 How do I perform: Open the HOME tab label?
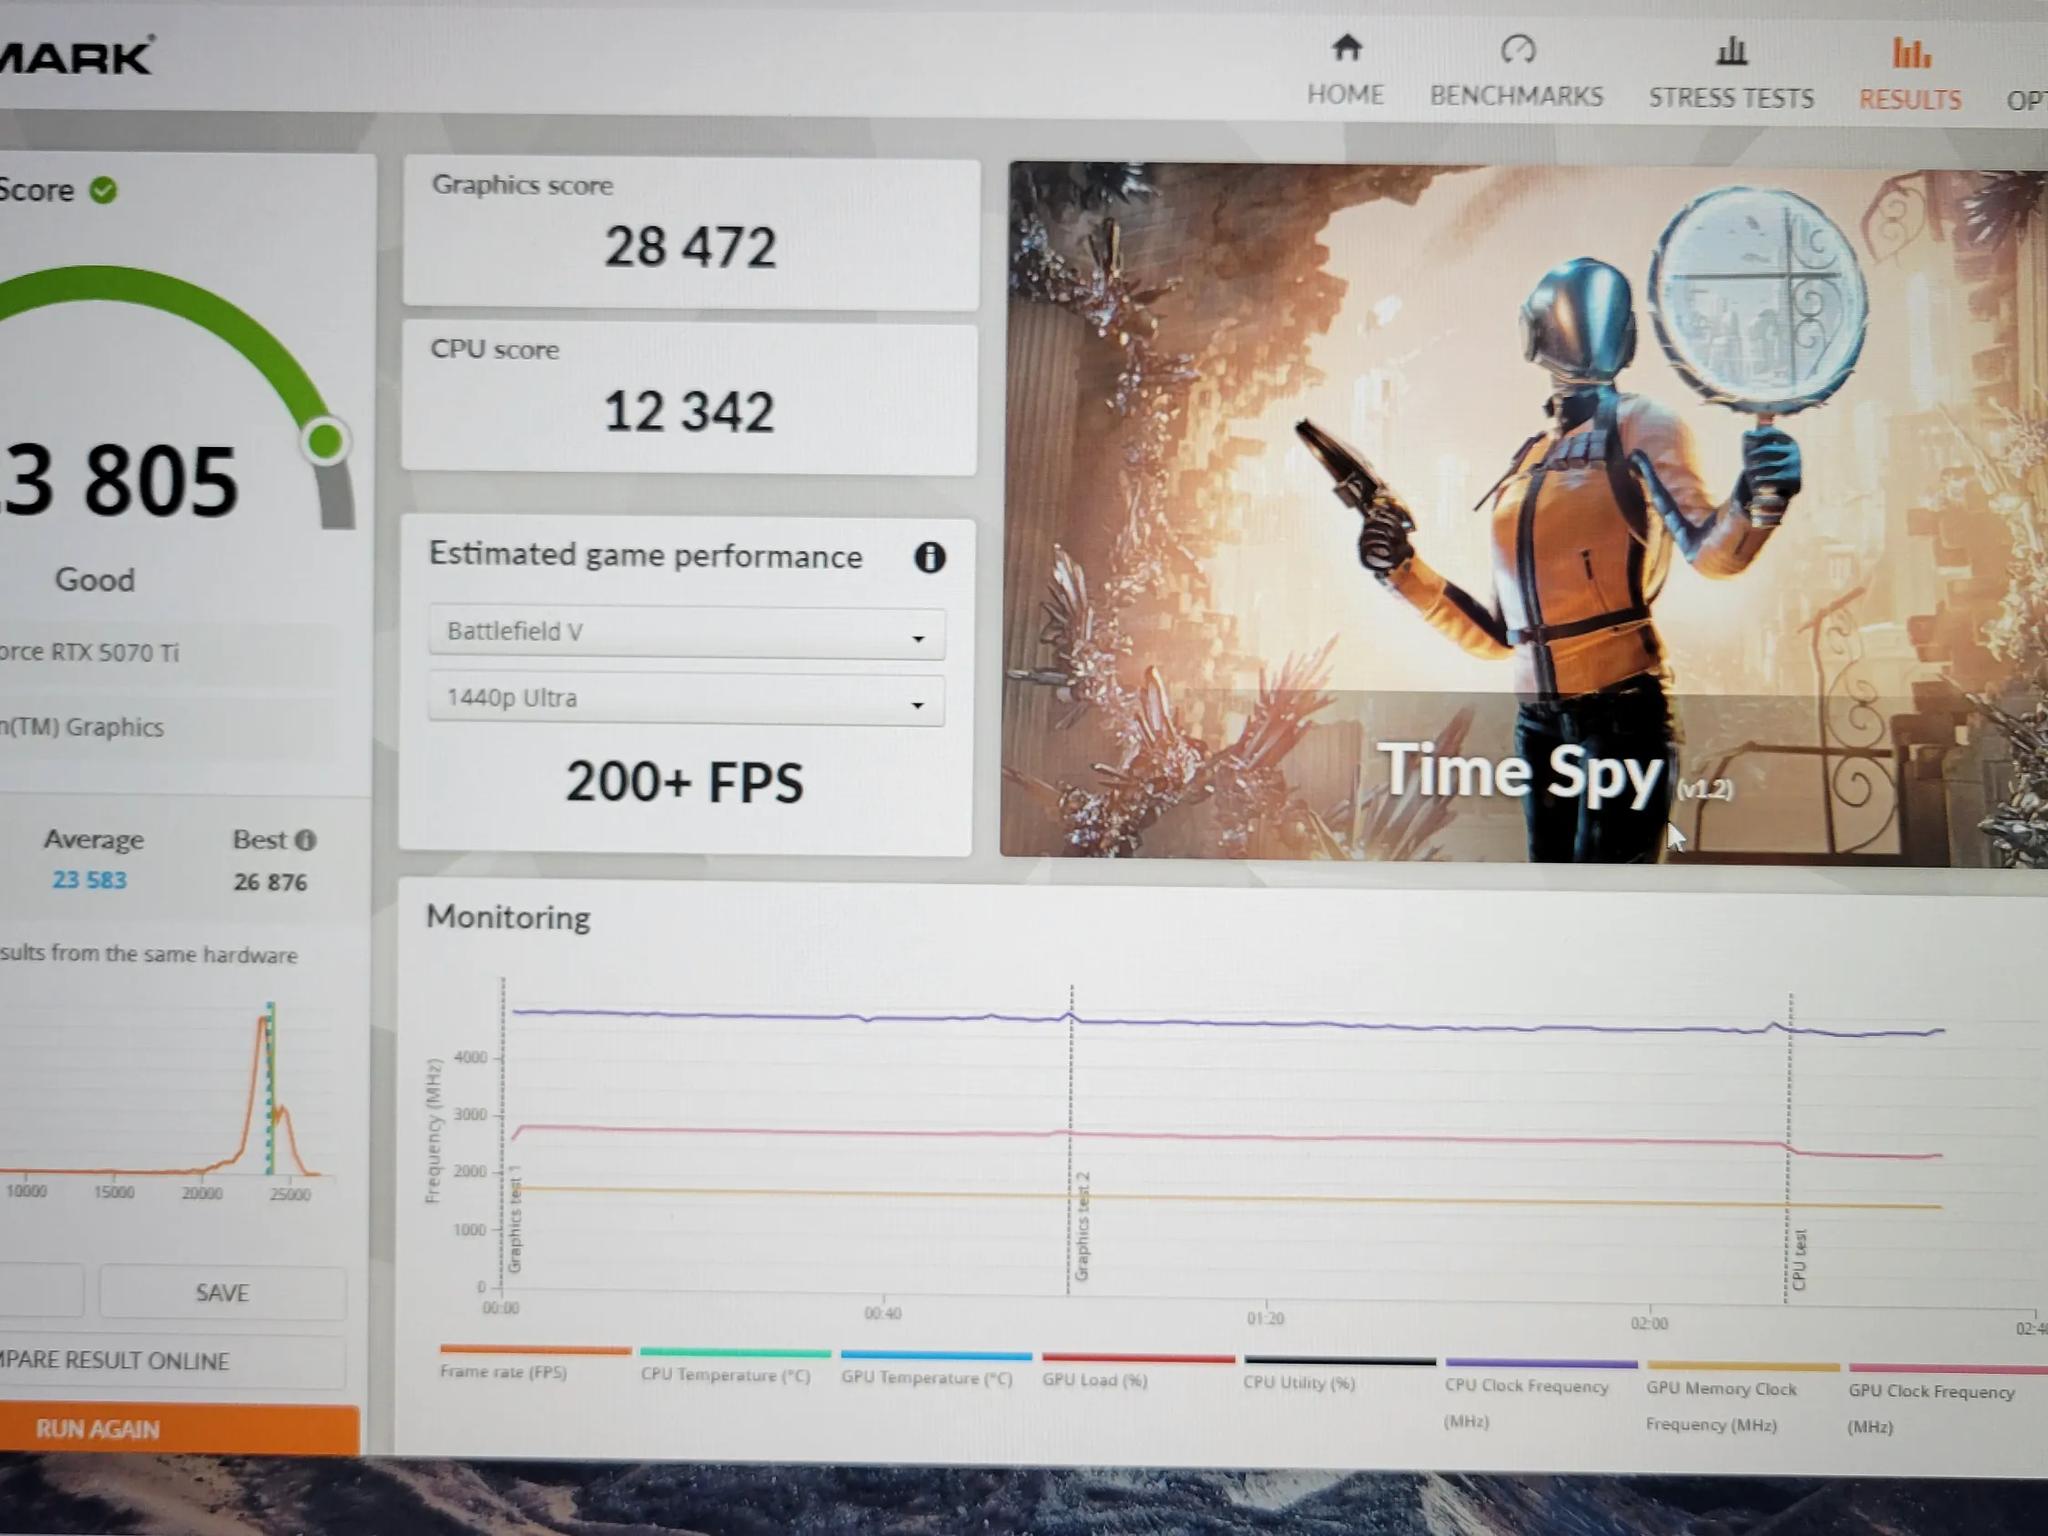pos(1346,95)
